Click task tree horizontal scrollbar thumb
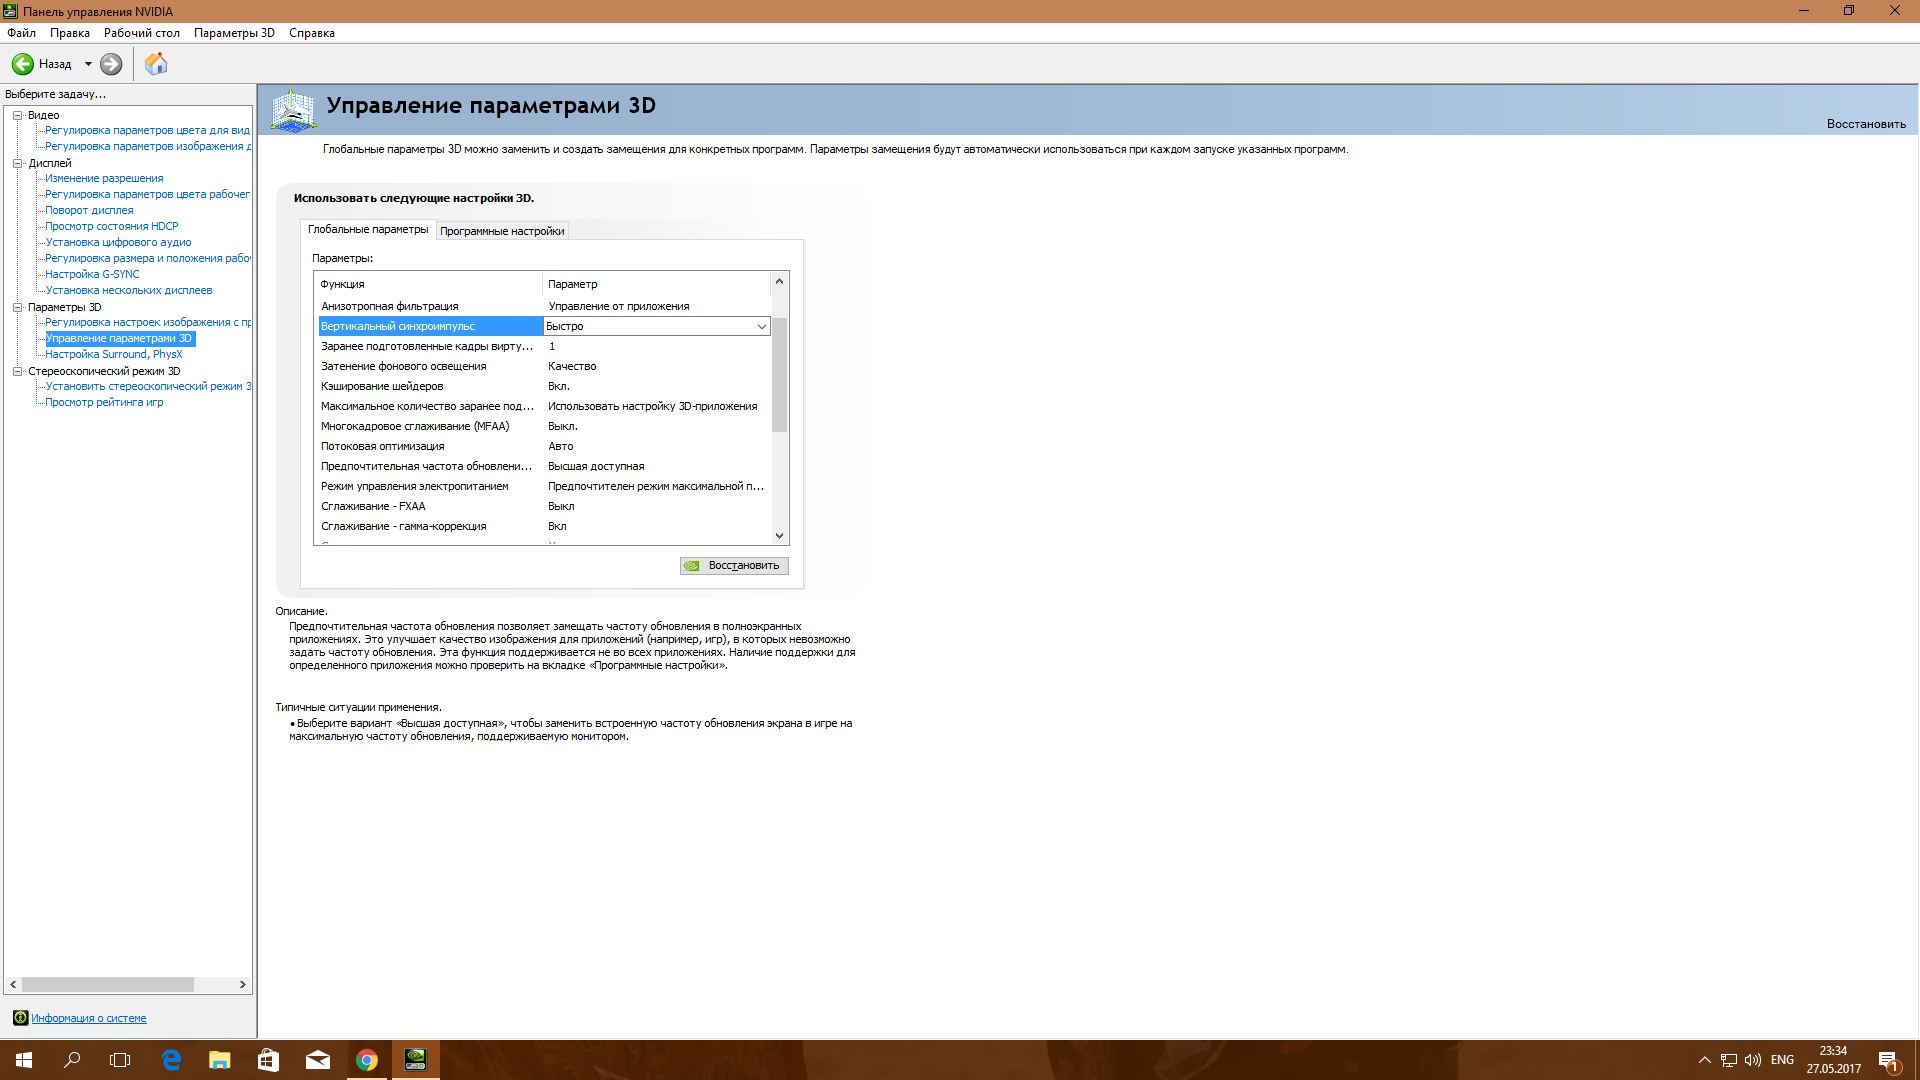 (x=108, y=985)
